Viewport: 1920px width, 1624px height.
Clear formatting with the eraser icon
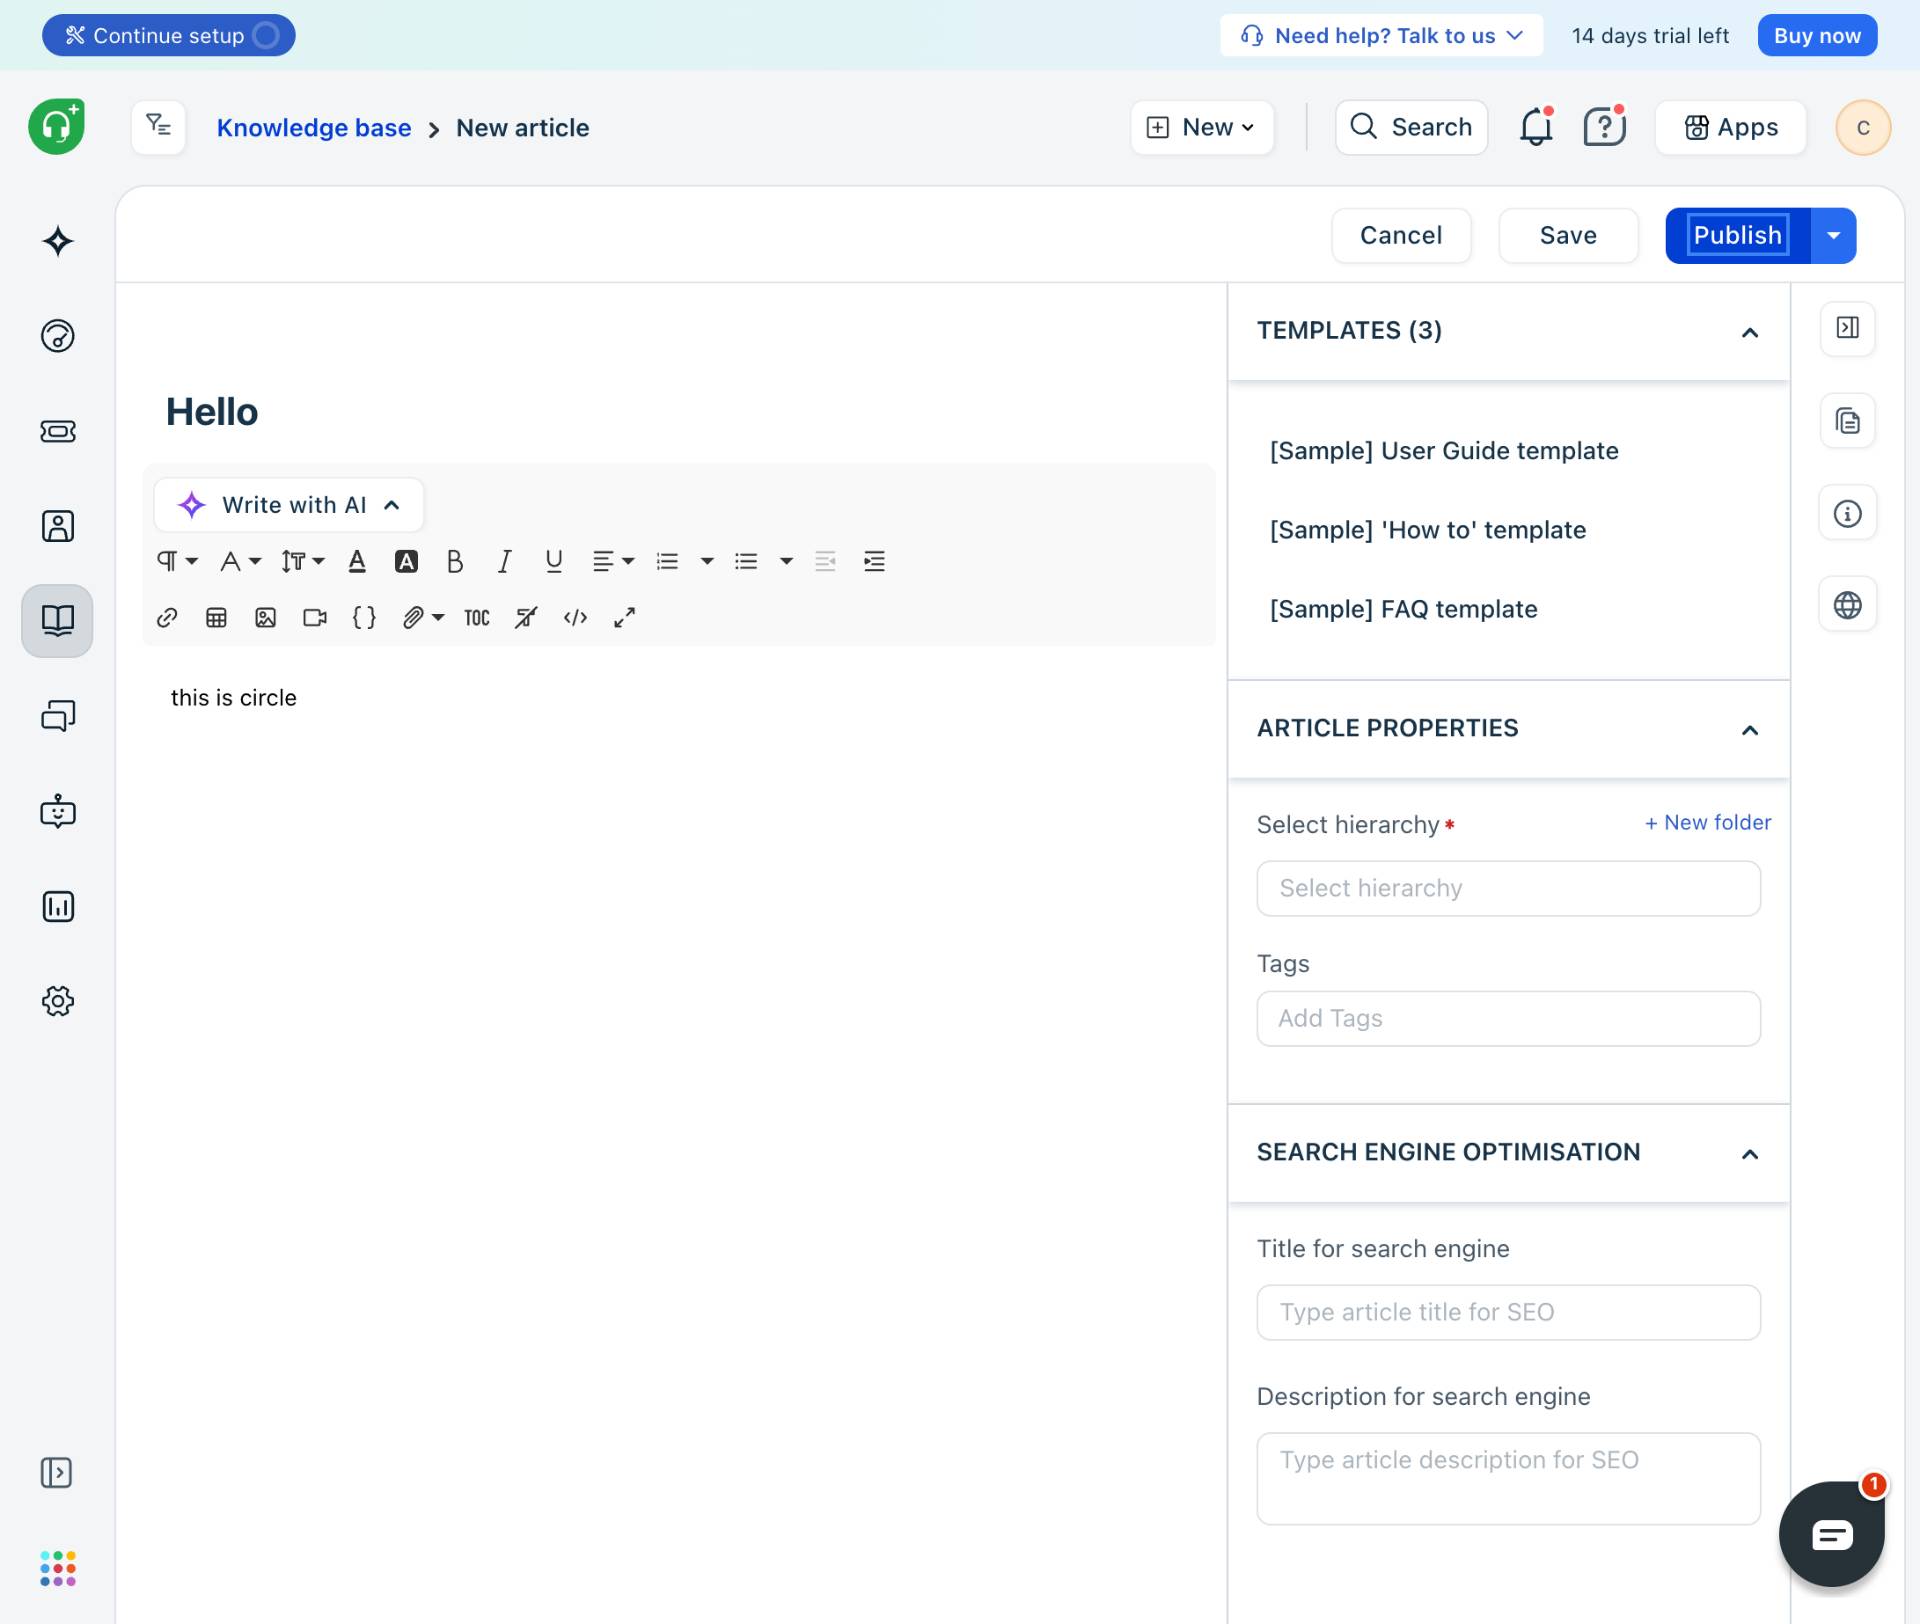526,617
